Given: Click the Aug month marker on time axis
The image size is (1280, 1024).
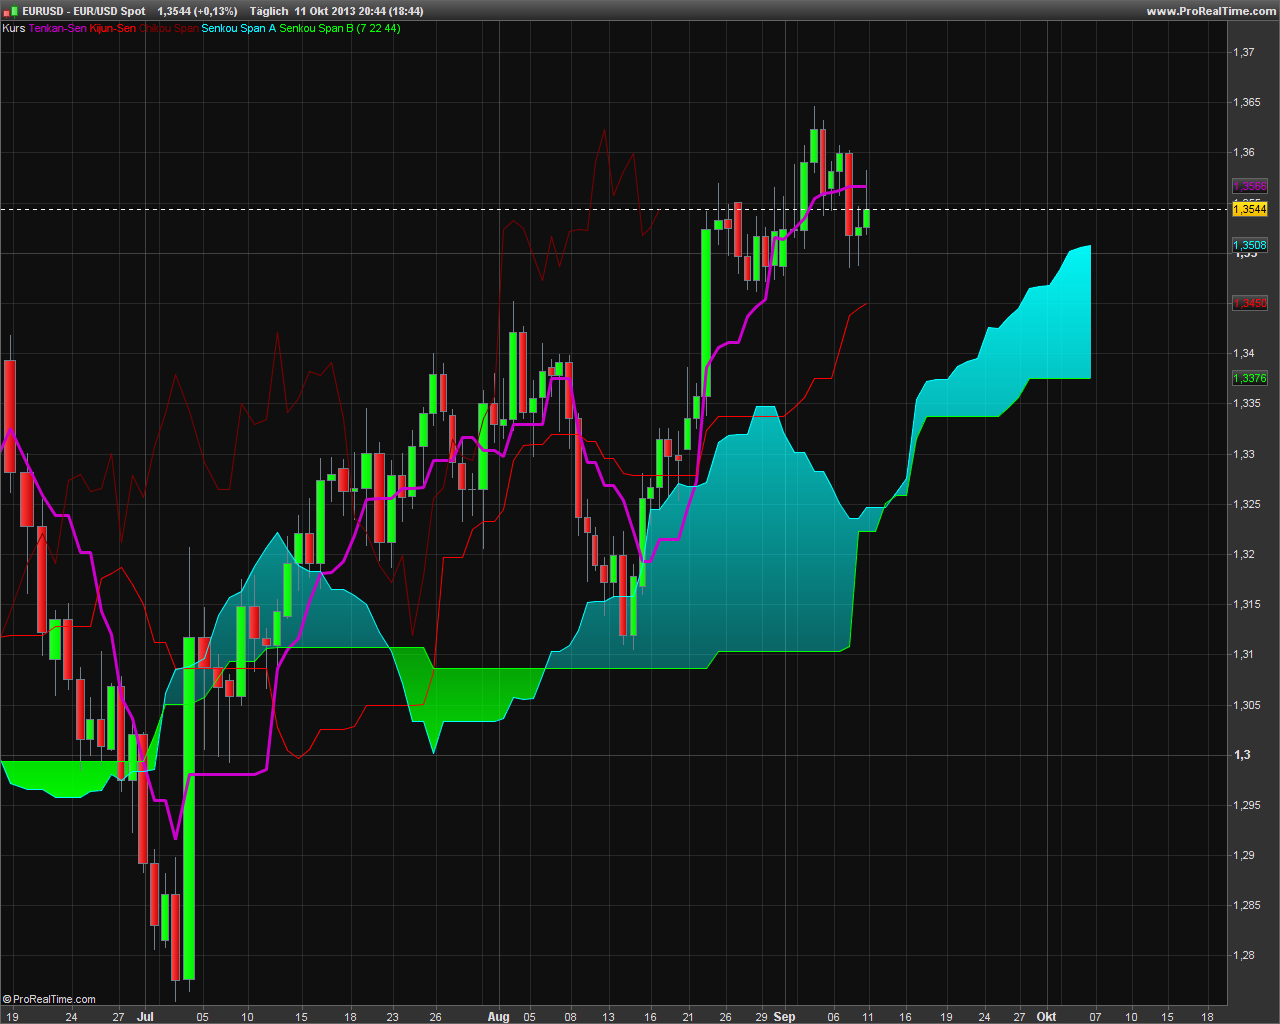Looking at the screenshot, I should 499,1016.
